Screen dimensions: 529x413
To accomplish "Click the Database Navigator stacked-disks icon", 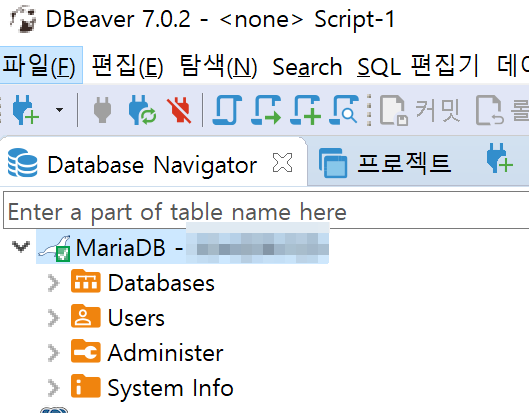I will tap(22, 163).
